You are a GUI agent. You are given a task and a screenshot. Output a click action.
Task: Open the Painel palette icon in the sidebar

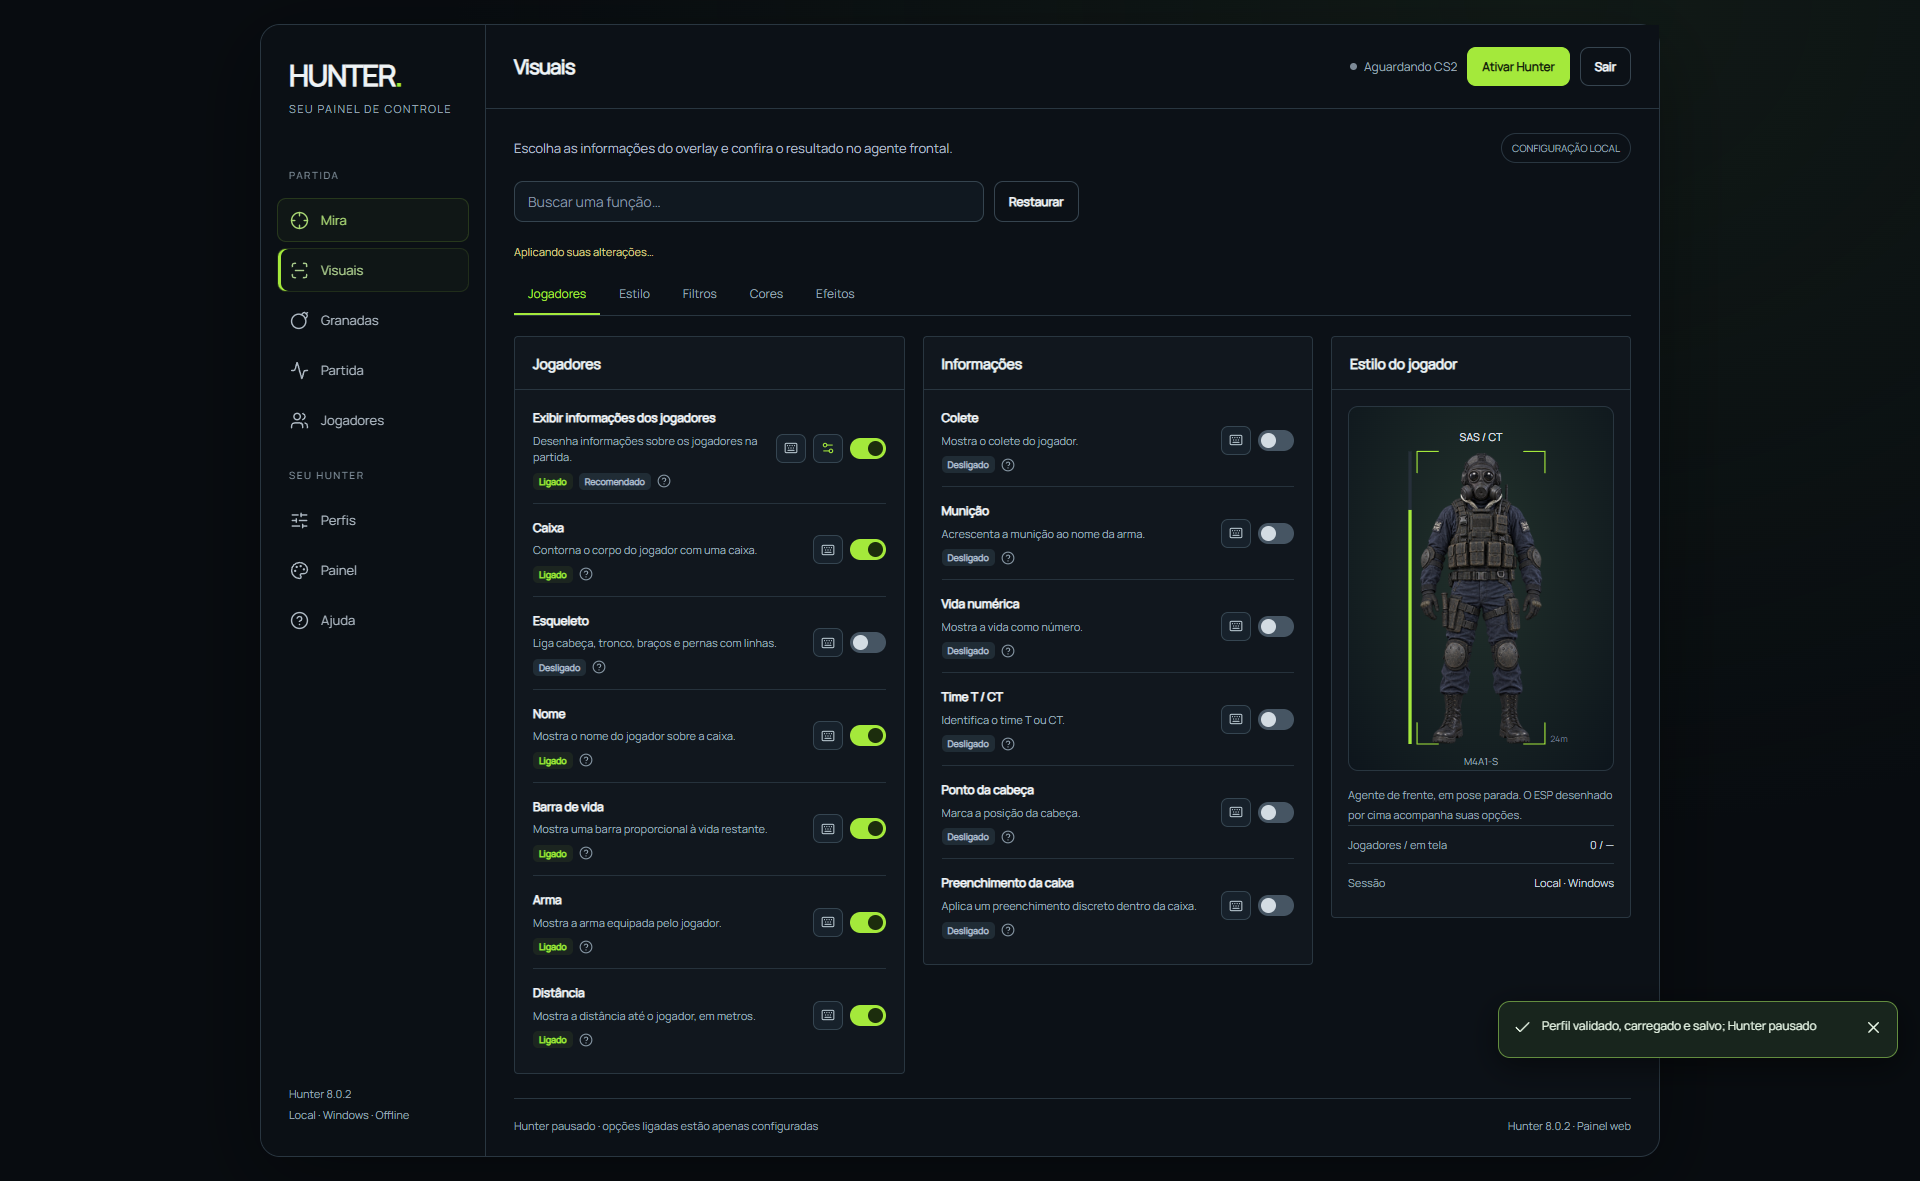click(299, 570)
